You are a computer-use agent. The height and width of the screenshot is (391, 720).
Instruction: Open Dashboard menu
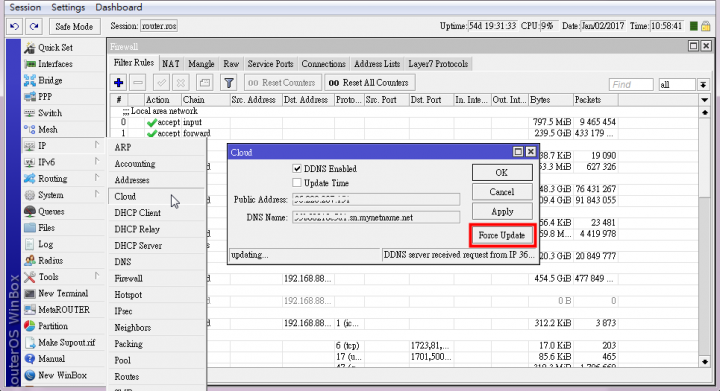click(x=118, y=7)
